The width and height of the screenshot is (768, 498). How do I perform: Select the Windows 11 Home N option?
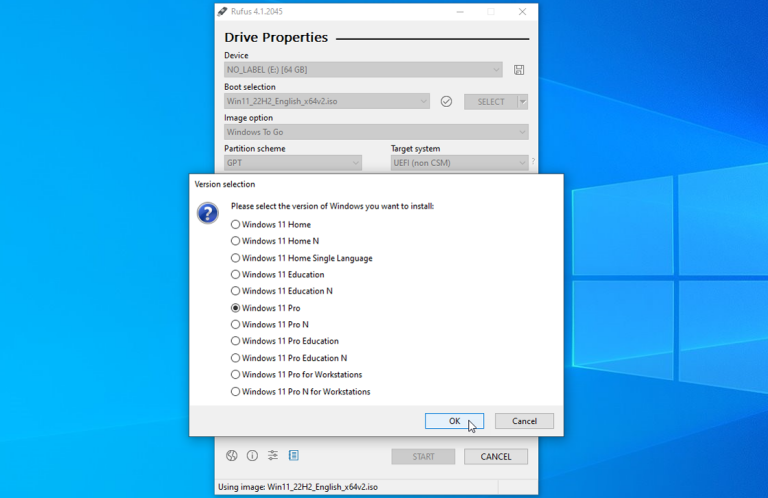[x=275, y=241]
